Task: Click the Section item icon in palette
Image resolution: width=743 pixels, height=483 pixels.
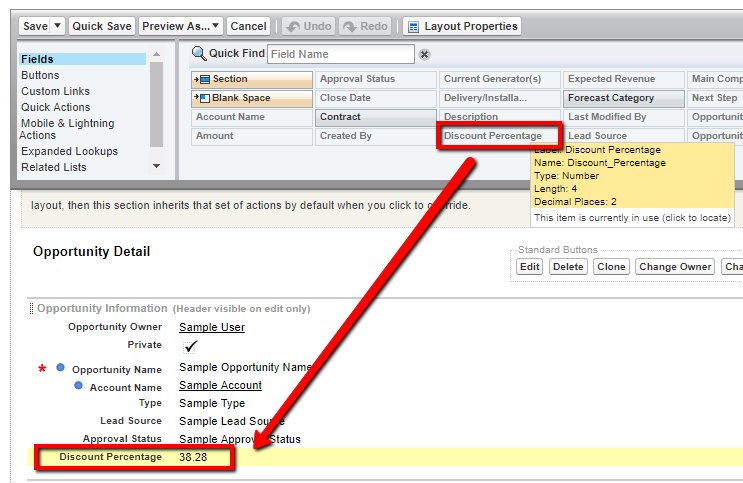Action: (202, 79)
